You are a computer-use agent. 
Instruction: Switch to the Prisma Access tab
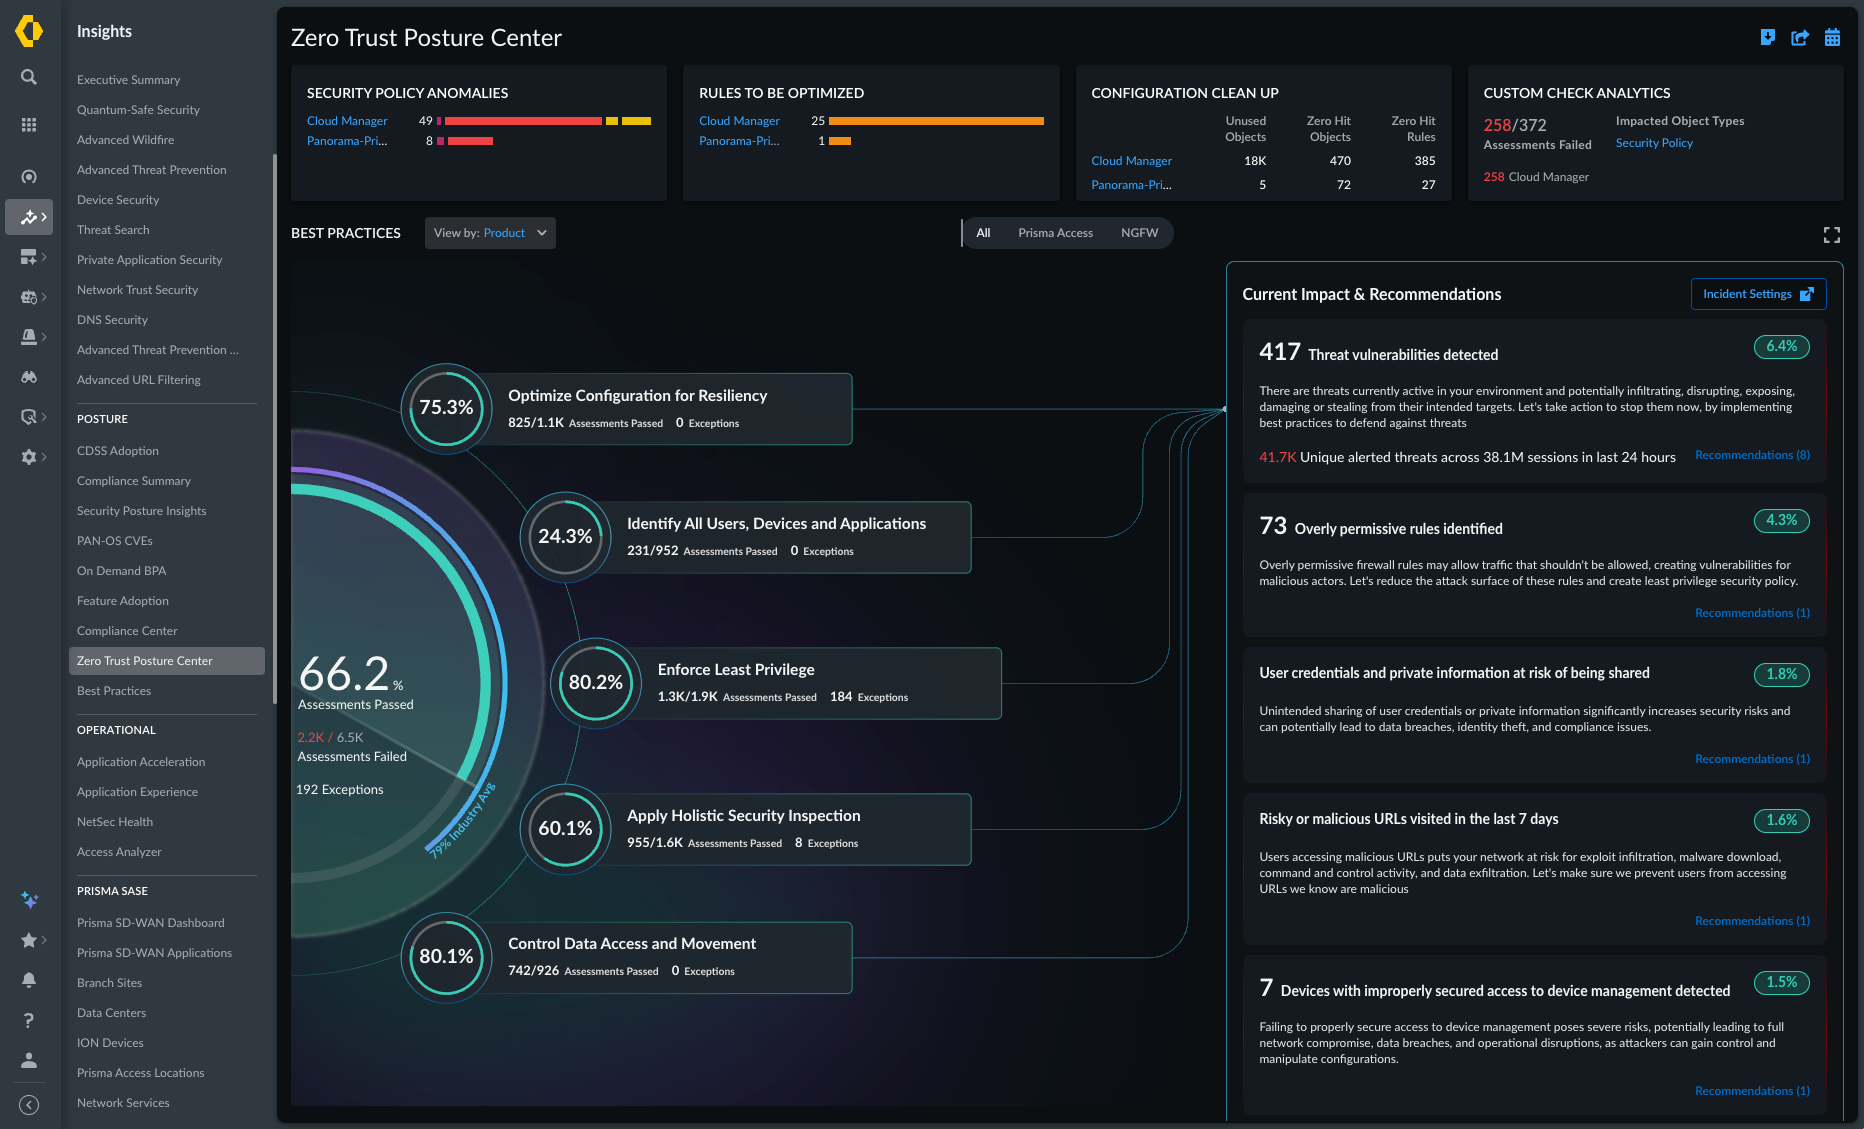click(1055, 233)
